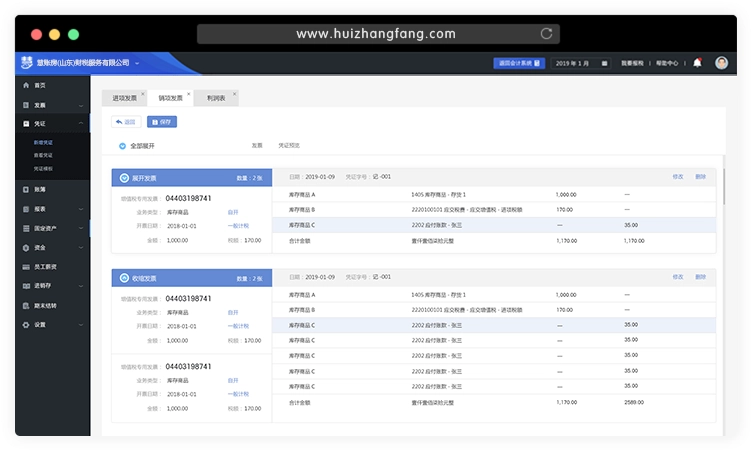This screenshot has height=451, width=752.
Task: Click the 账簿 ledger icon in sidebar
Action: coord(26,190)
